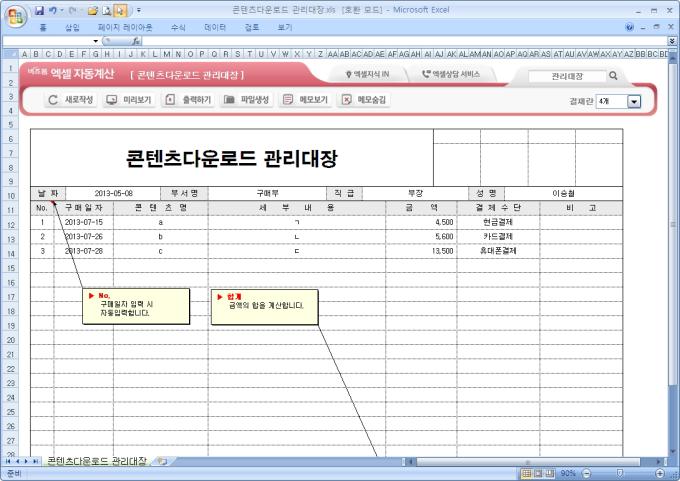This screenshot has width=680, height=481.
Task: Click the 파일생성 button
Action: tap(247, 100)
